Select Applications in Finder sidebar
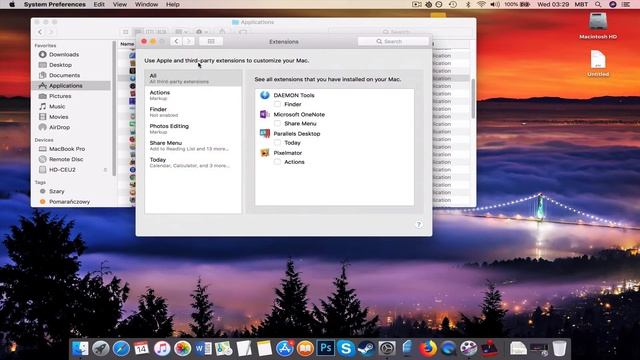640x360 pixels. click(x=71, y=86)
